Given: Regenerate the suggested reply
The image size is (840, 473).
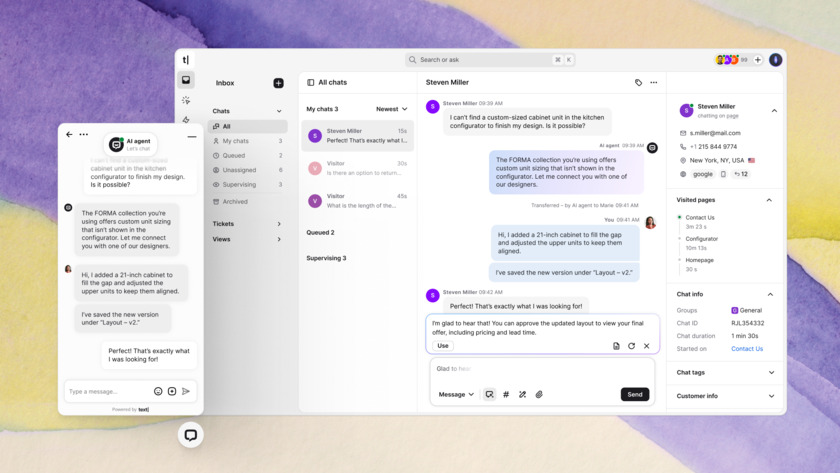Looking at the screenshot, I should point(632,346).
